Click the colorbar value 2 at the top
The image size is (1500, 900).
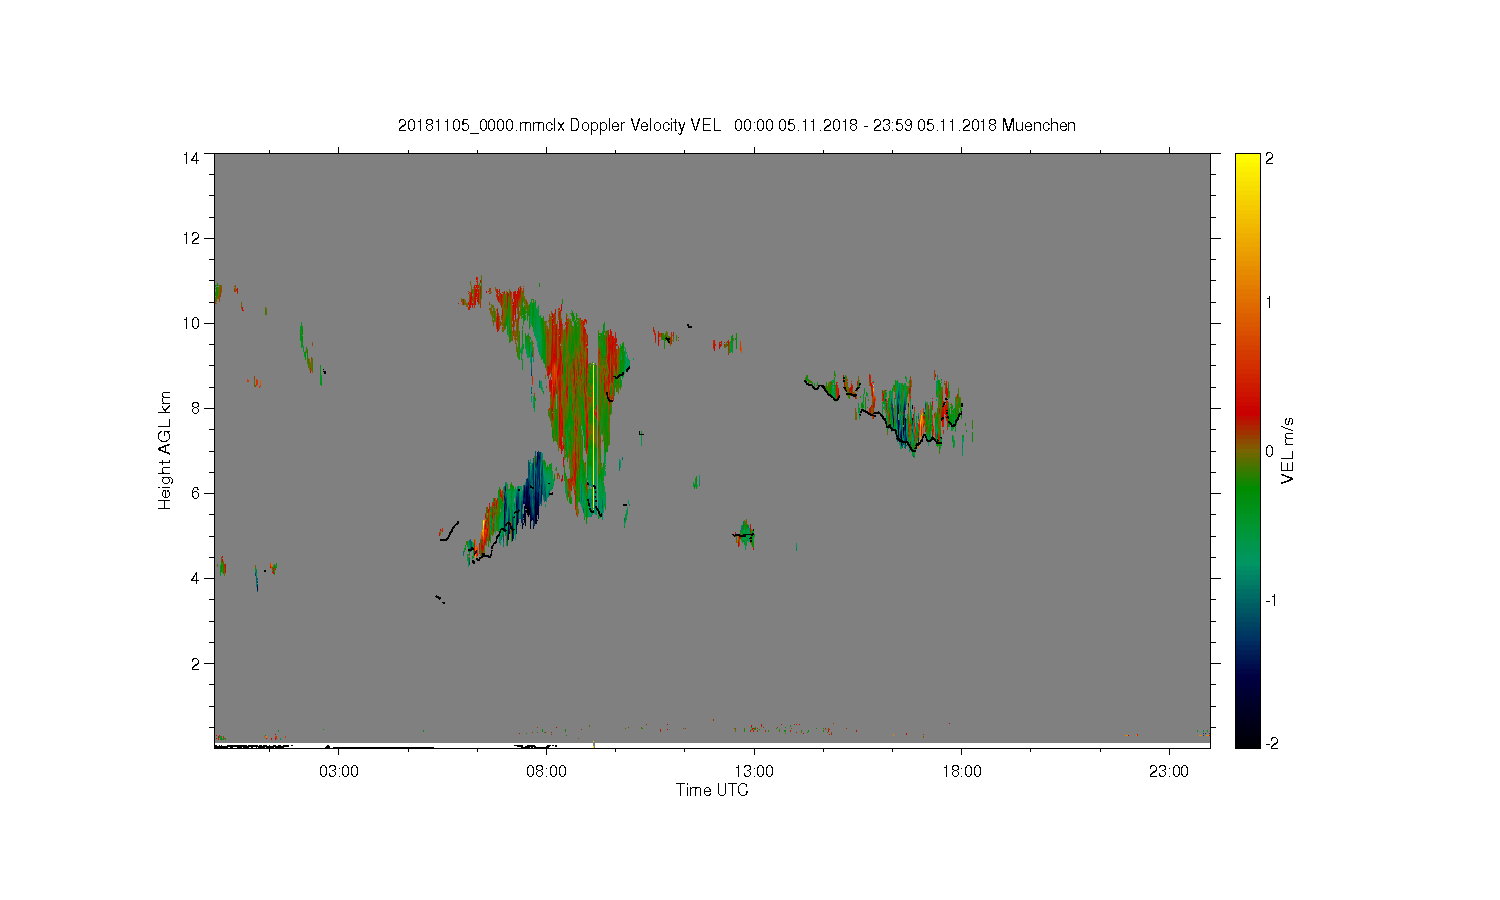[1270, 159]
